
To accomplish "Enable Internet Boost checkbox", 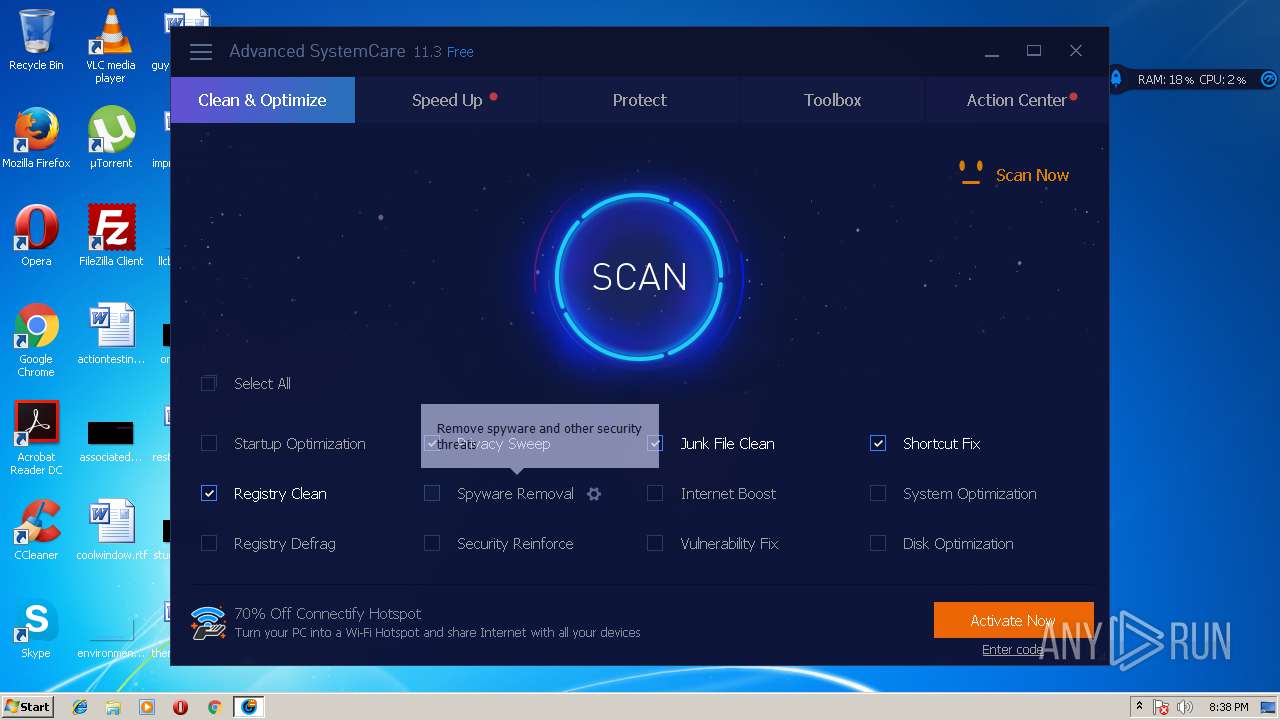I will (x=655, y=493).
